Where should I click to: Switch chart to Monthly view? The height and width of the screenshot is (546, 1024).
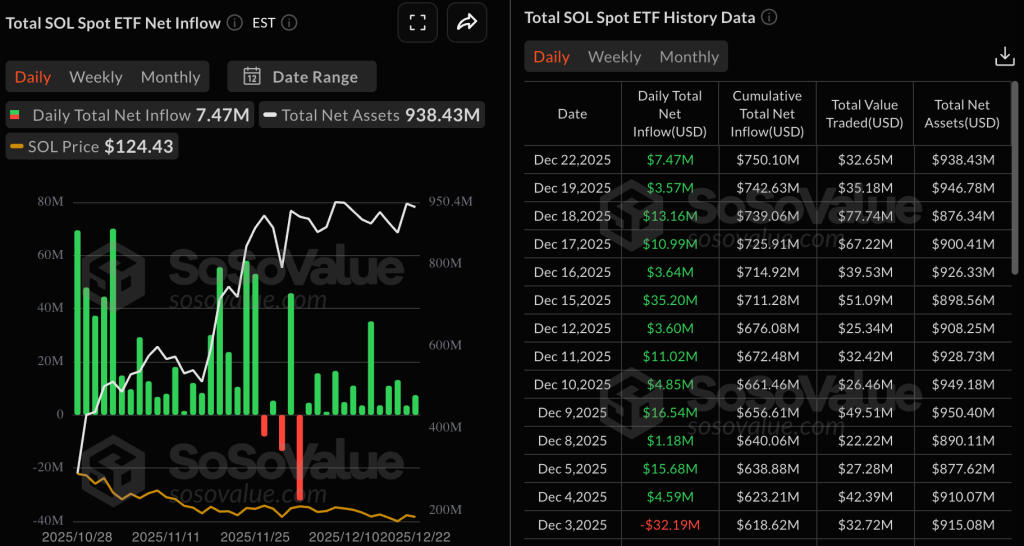[170, 77]
